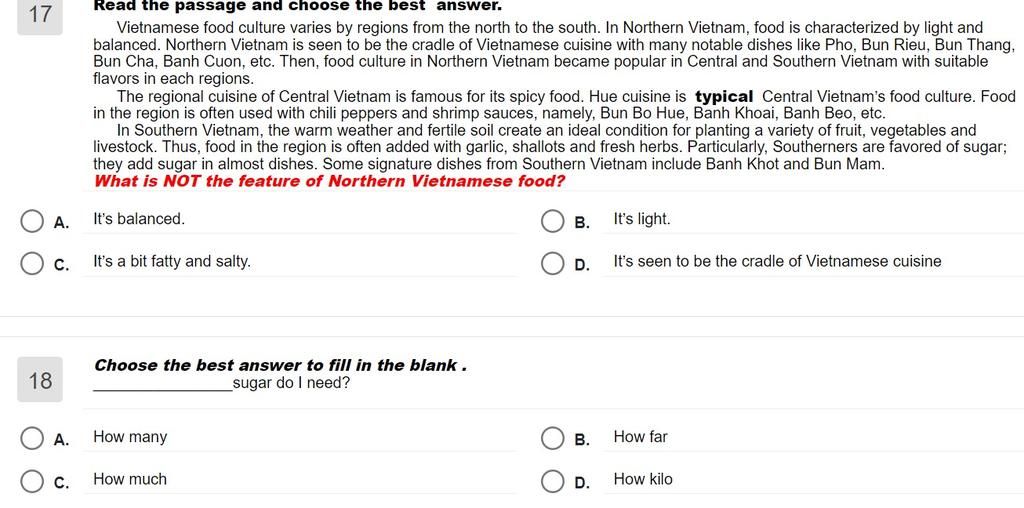Click the "How many" answer text

(x=130, y=437)
